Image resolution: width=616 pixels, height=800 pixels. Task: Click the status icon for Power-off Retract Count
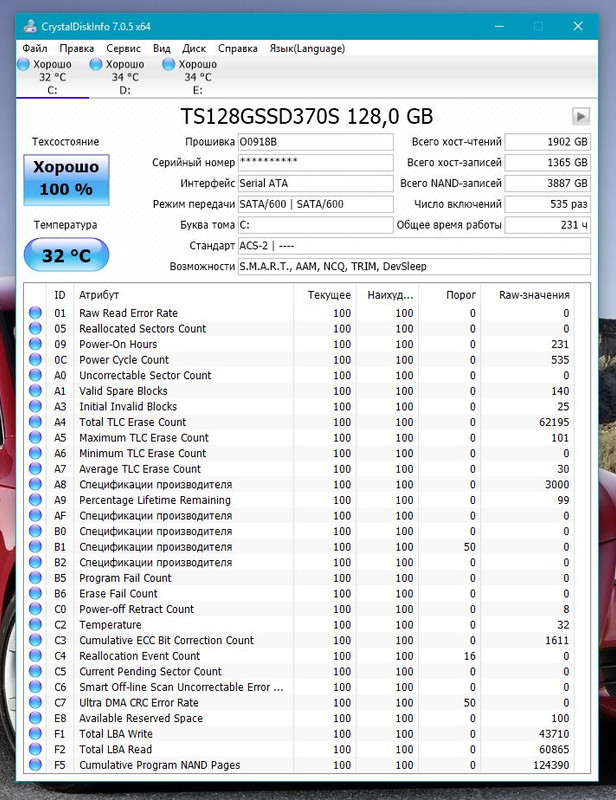tap(35, 609)
